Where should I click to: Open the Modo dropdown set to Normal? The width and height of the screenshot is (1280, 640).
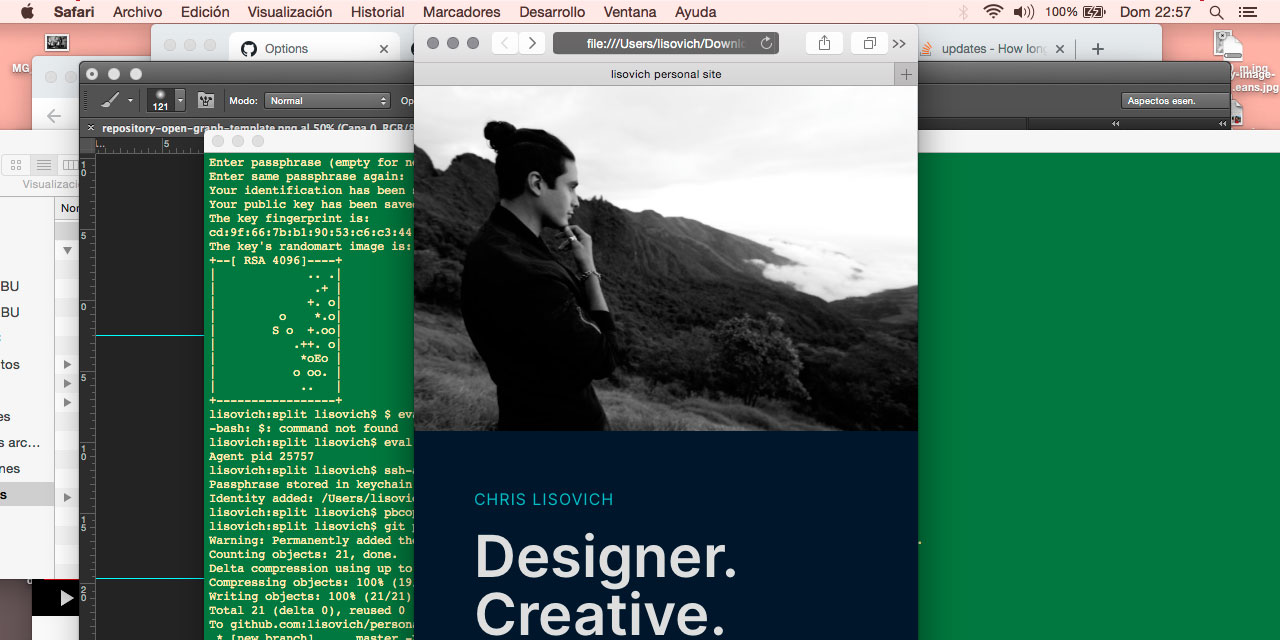327,100
